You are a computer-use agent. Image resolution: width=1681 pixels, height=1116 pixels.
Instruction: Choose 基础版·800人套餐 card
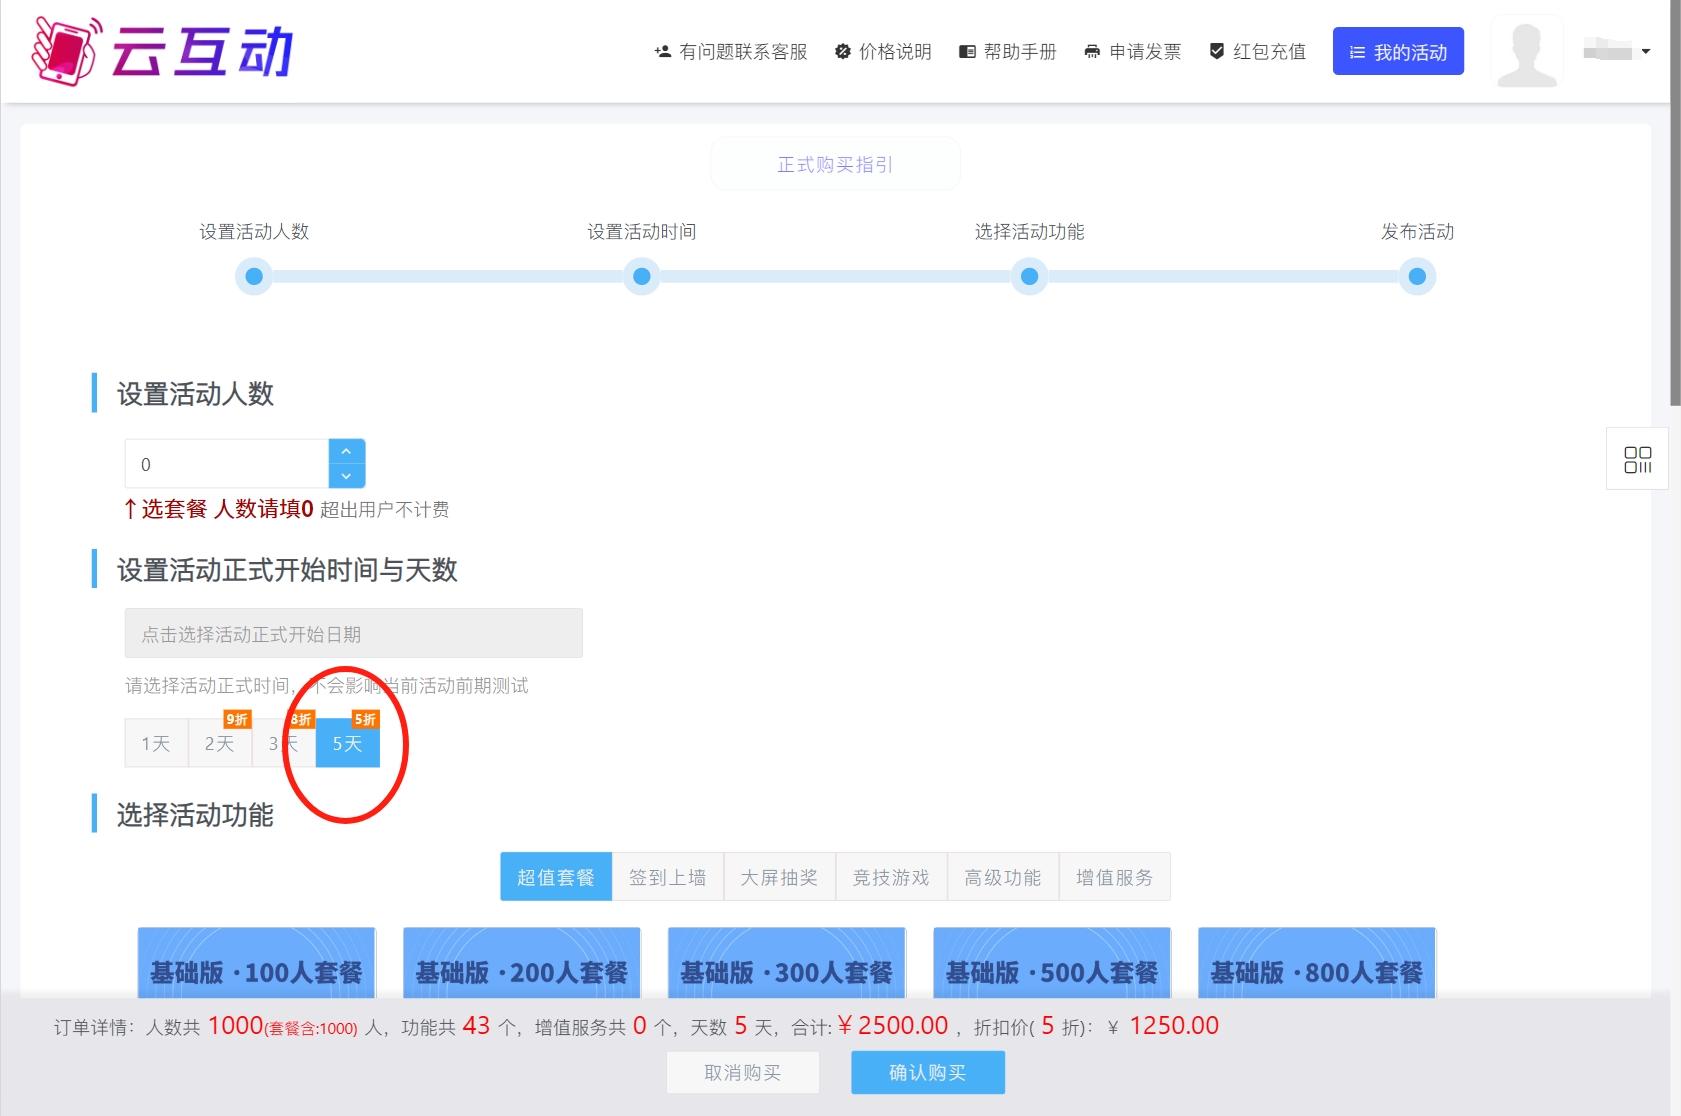[1316, 962]
